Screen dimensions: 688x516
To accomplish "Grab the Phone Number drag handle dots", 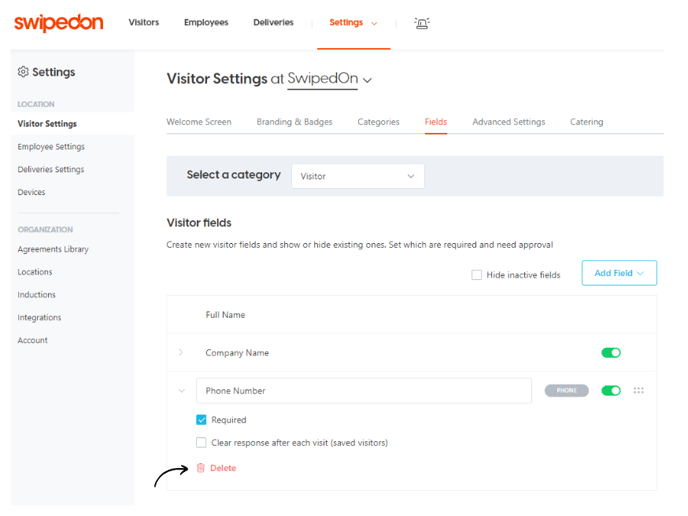I will [638, 391].
